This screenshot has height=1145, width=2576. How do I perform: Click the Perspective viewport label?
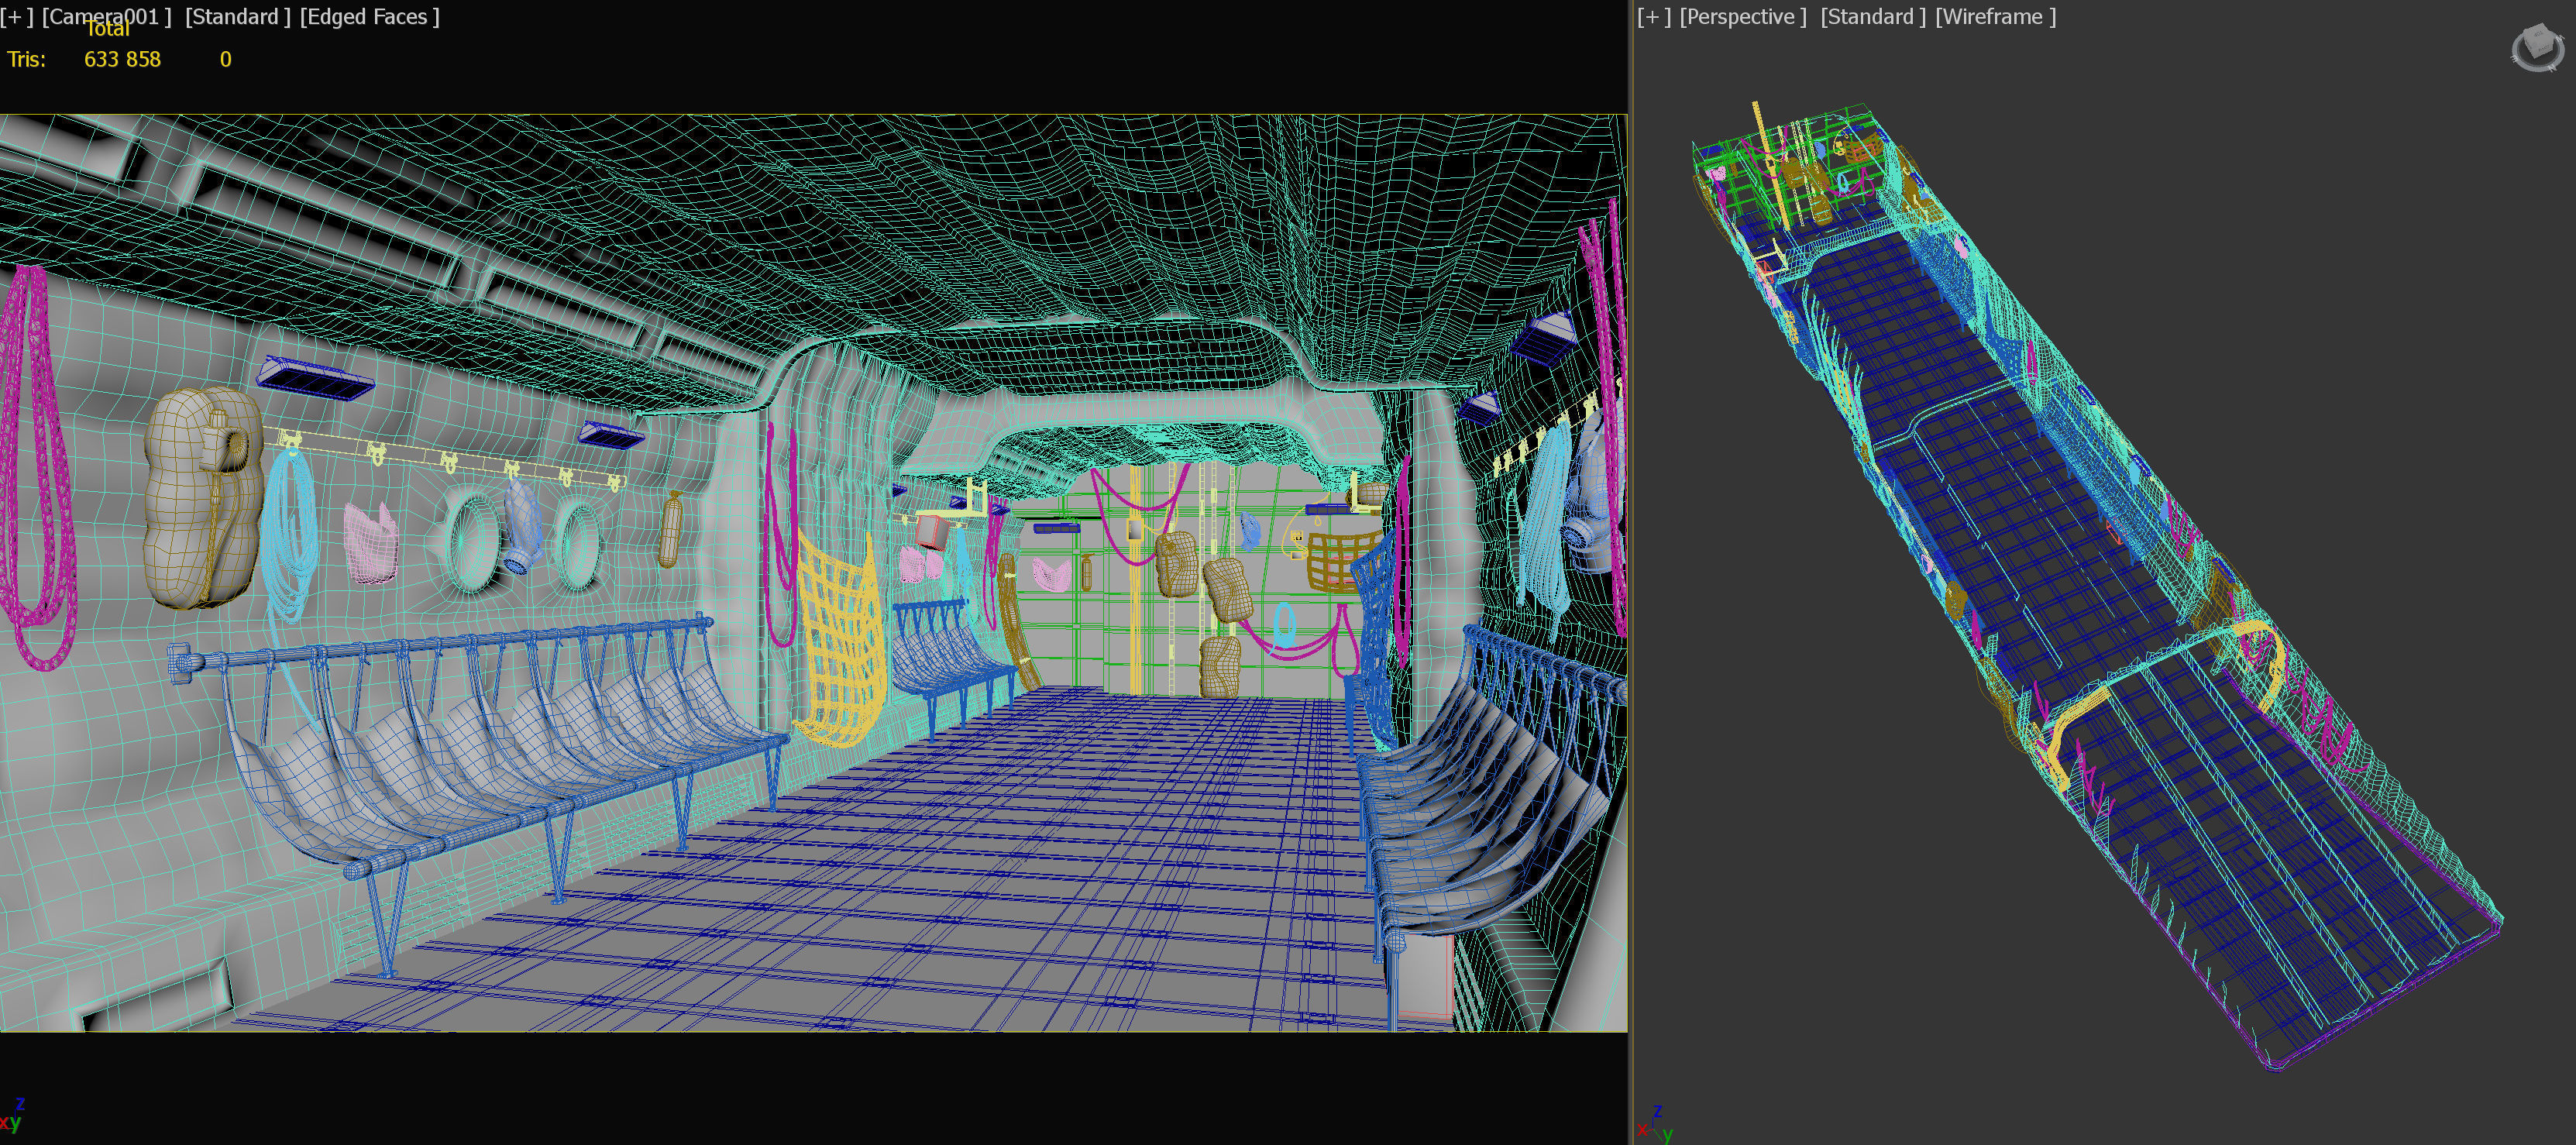(1743, 17)
